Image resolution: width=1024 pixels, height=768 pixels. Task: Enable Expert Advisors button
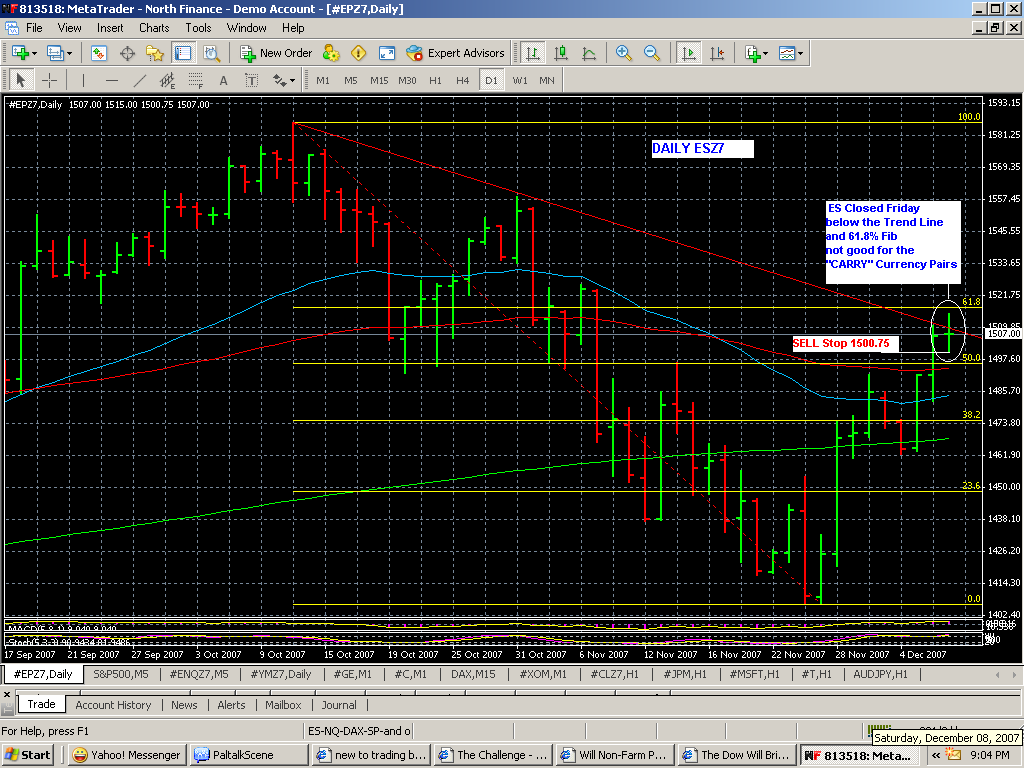(x=455, y=53)
